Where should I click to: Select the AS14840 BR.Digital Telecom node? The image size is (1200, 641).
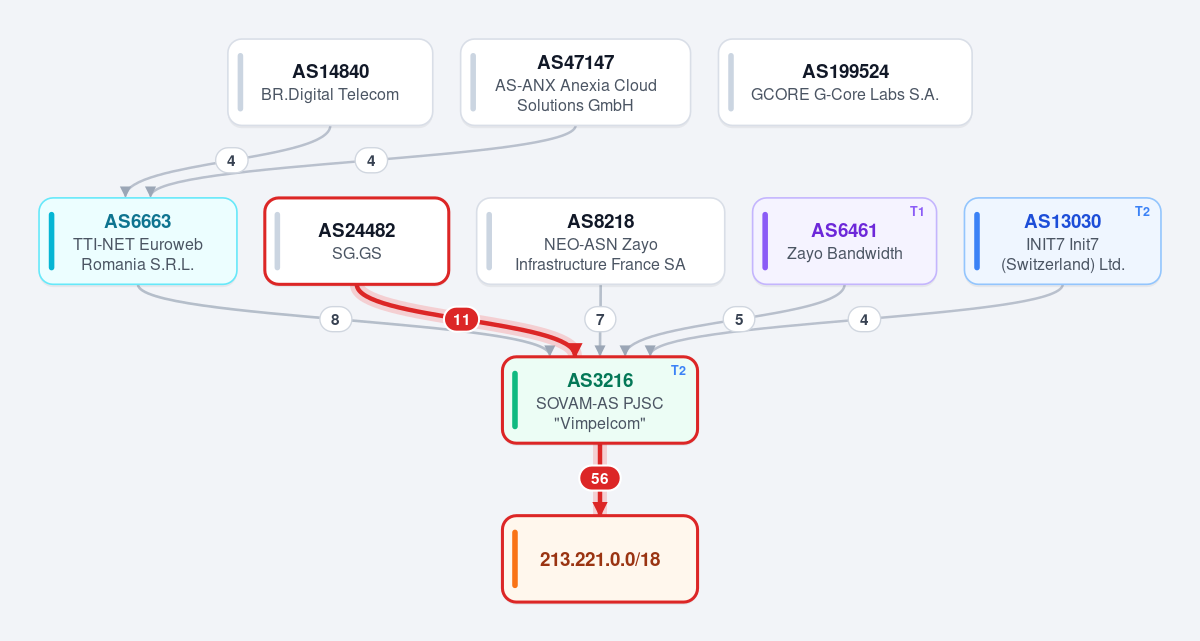point(330,82)
